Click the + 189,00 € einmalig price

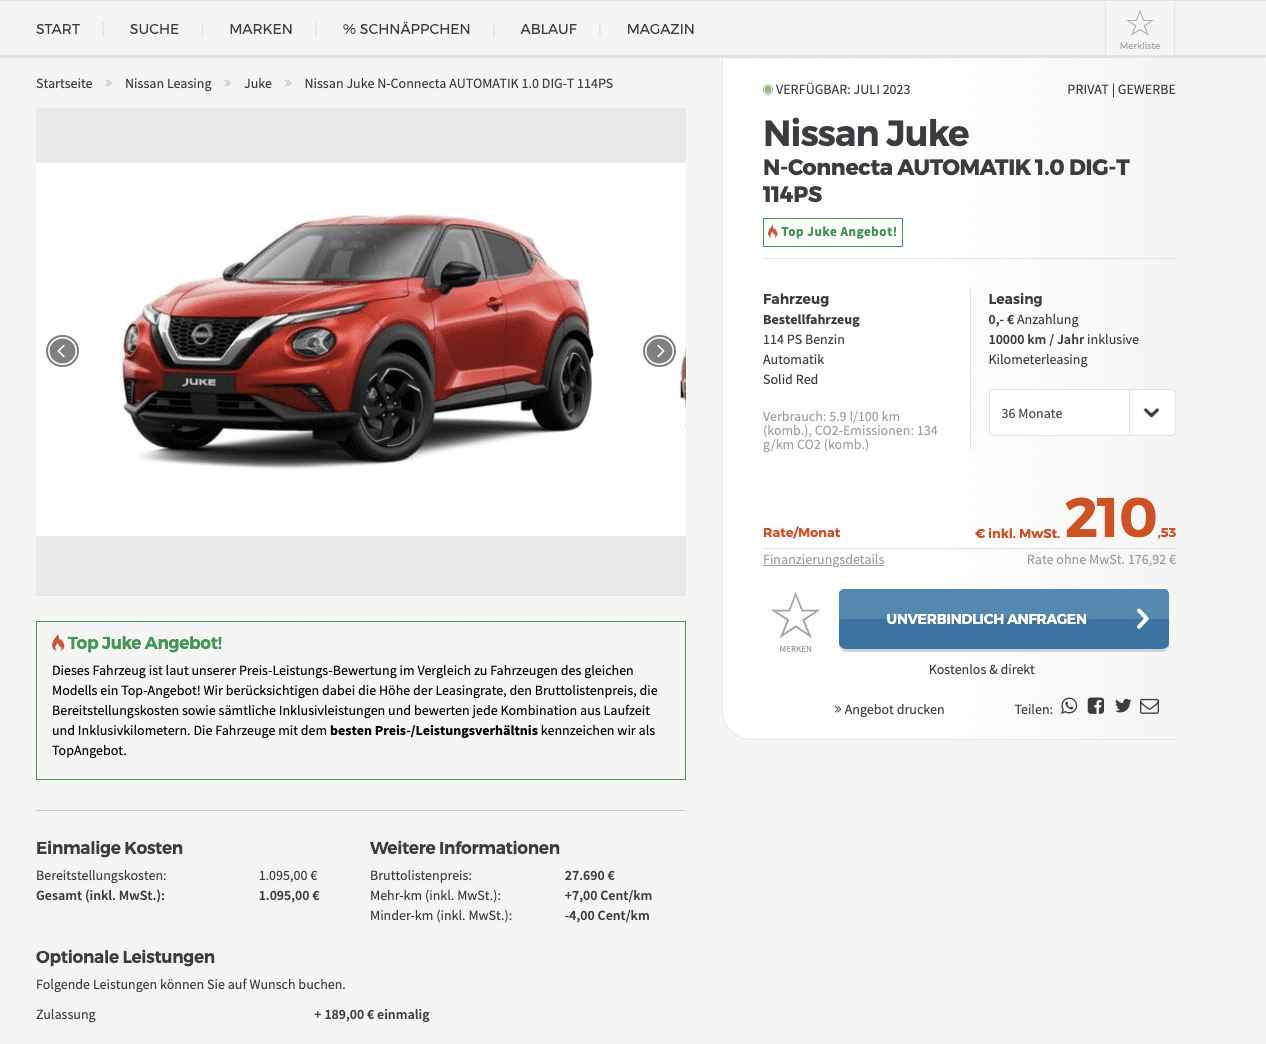tap(372, 1014)
